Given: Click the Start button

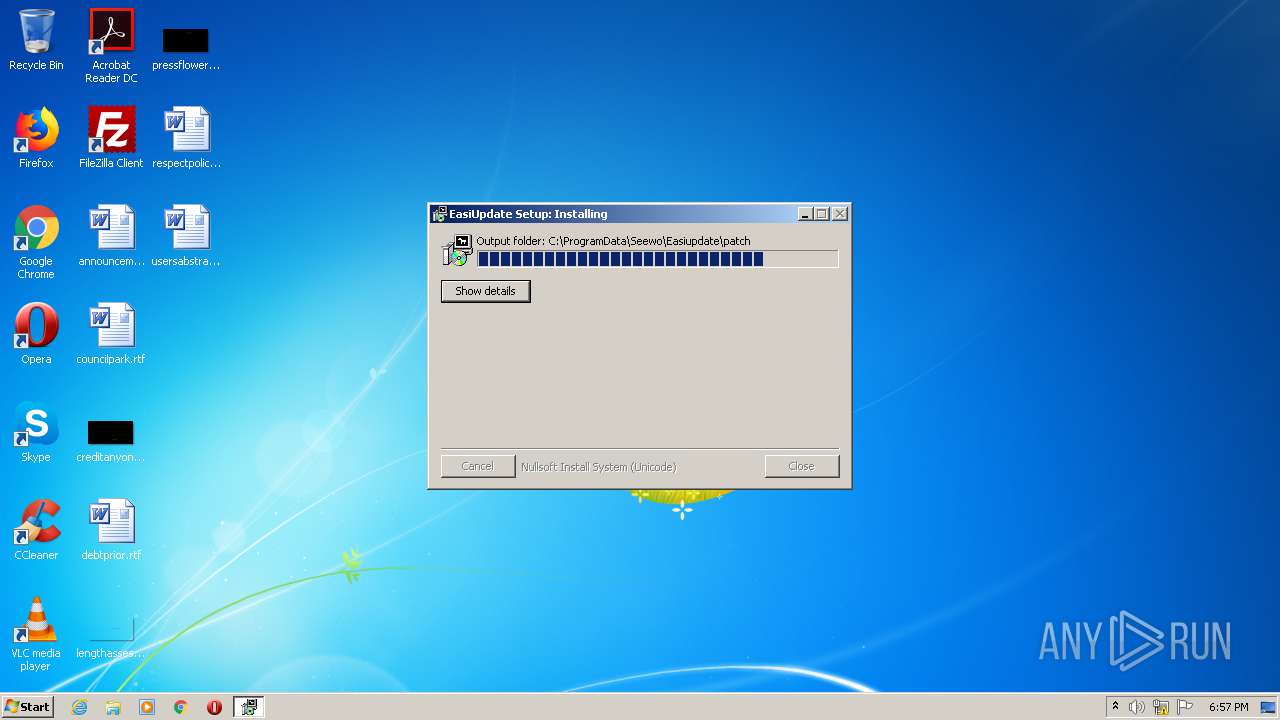Looking at the screenshot, I should (27, 707).
